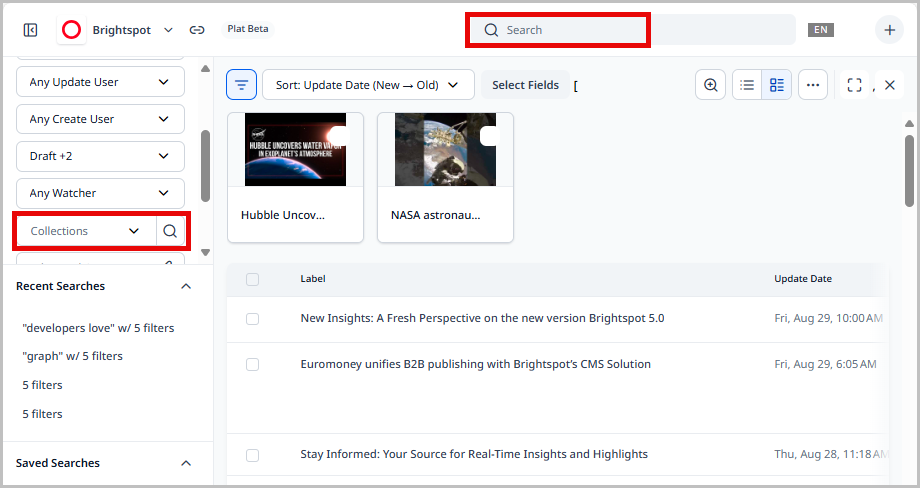The height and width of the screenshot is (488, 920).
Task: Open the Hubble Uncovers Water Vapor thumbnail
Action: pos(295,150)
